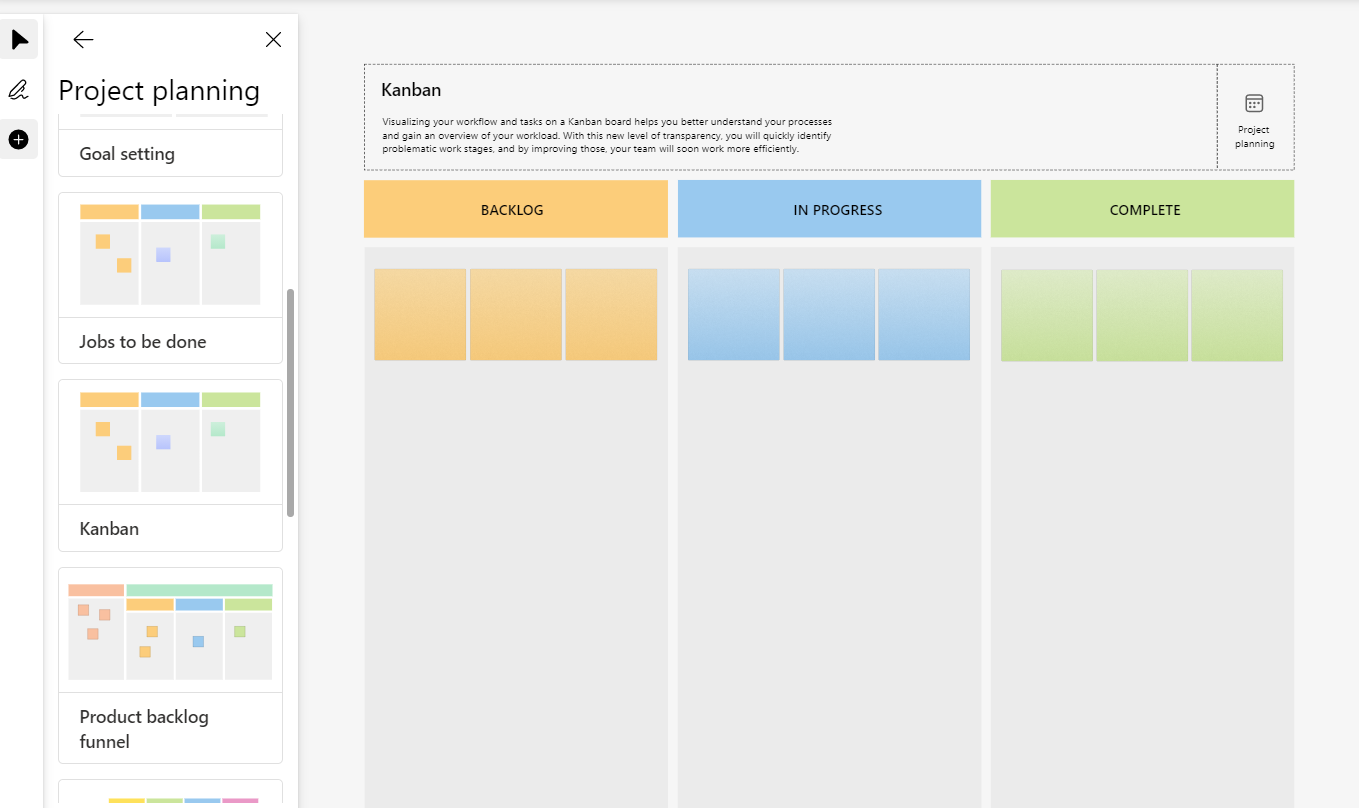Select the Goal setting template label
Screen dimensions: 1359x808
click(127, 154)
